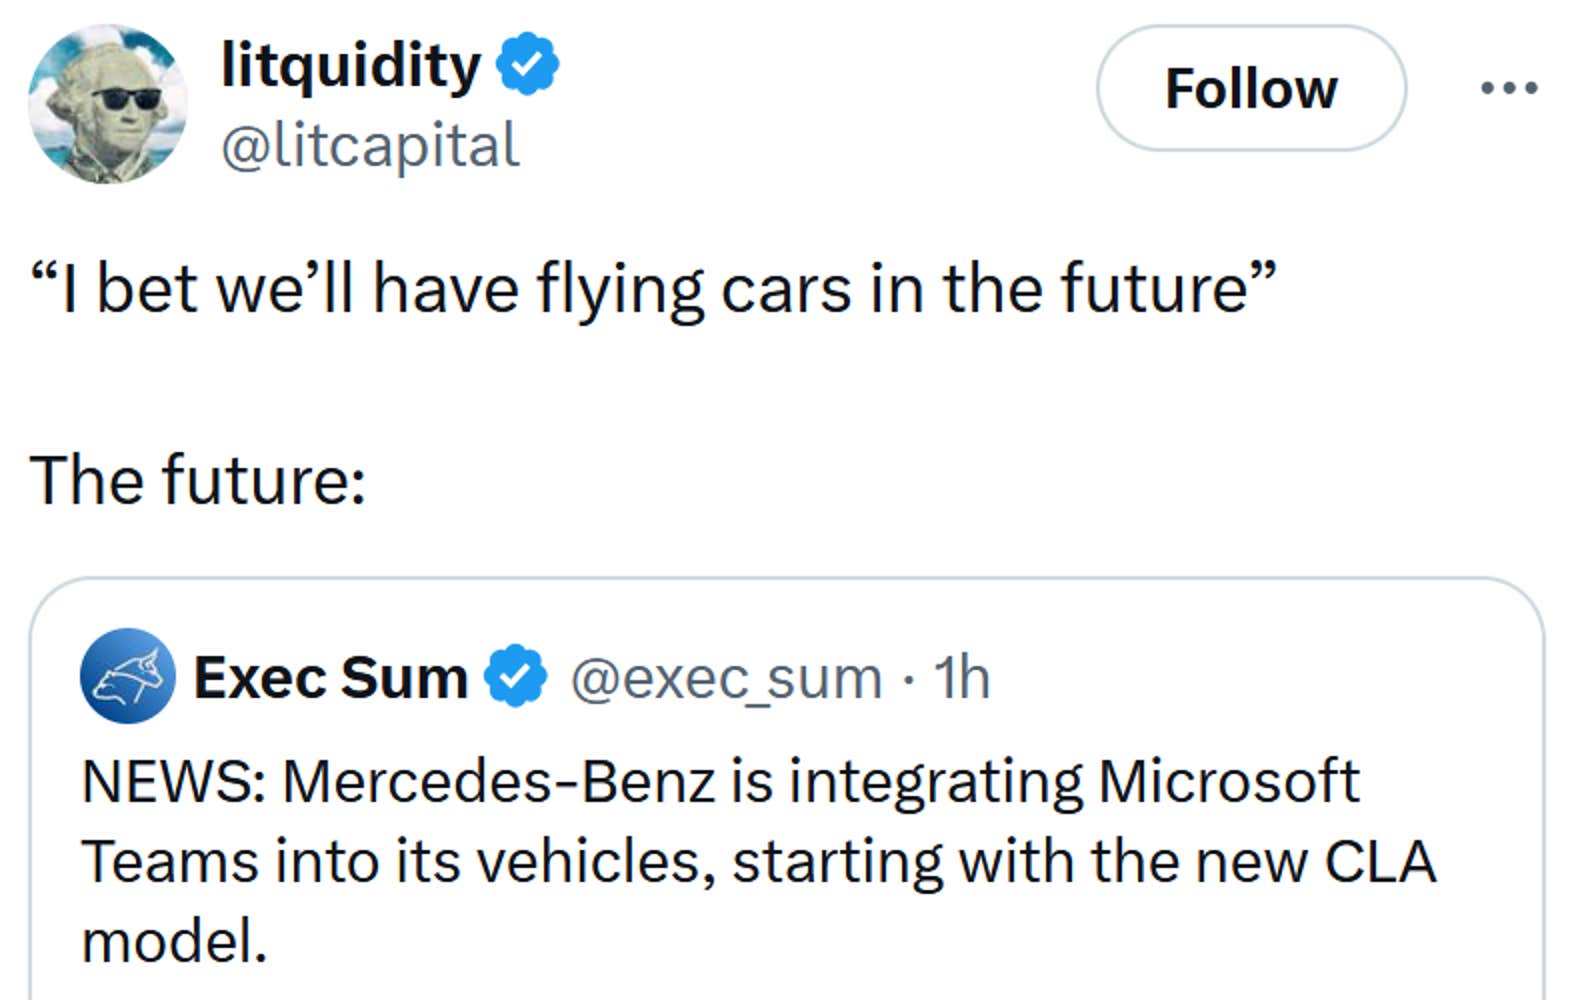This screenshot has height=1000, width=1574.
Task: Open the more options ellipsis menu
Action: tap(1506, 88)
